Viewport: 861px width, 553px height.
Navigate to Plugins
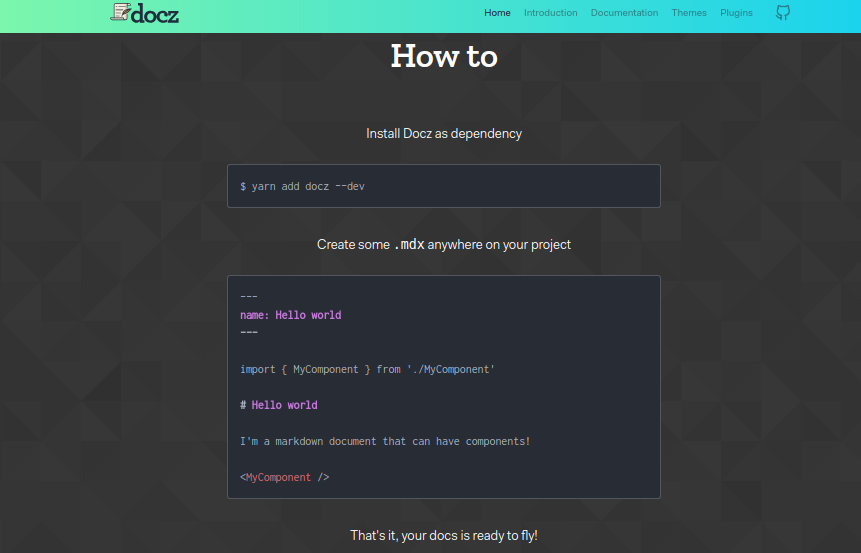point(736,13)
